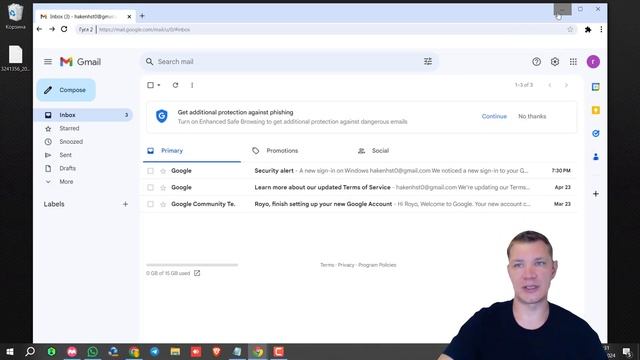Image resolution: width=640 pixels, height=360 pixels.
Task: Open the Privacy footer link
Action: (x=346, y=265)
